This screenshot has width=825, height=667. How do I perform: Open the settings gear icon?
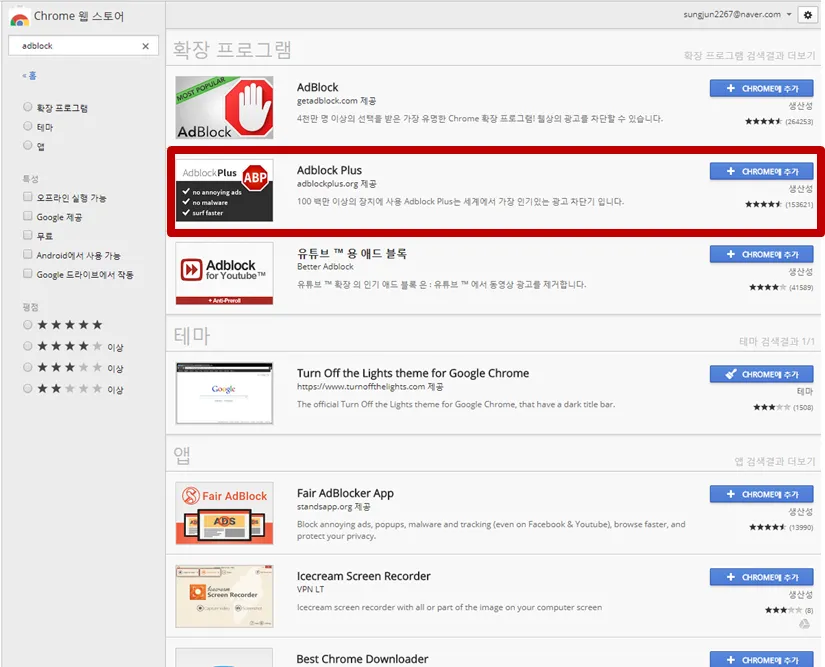[808, 15]
